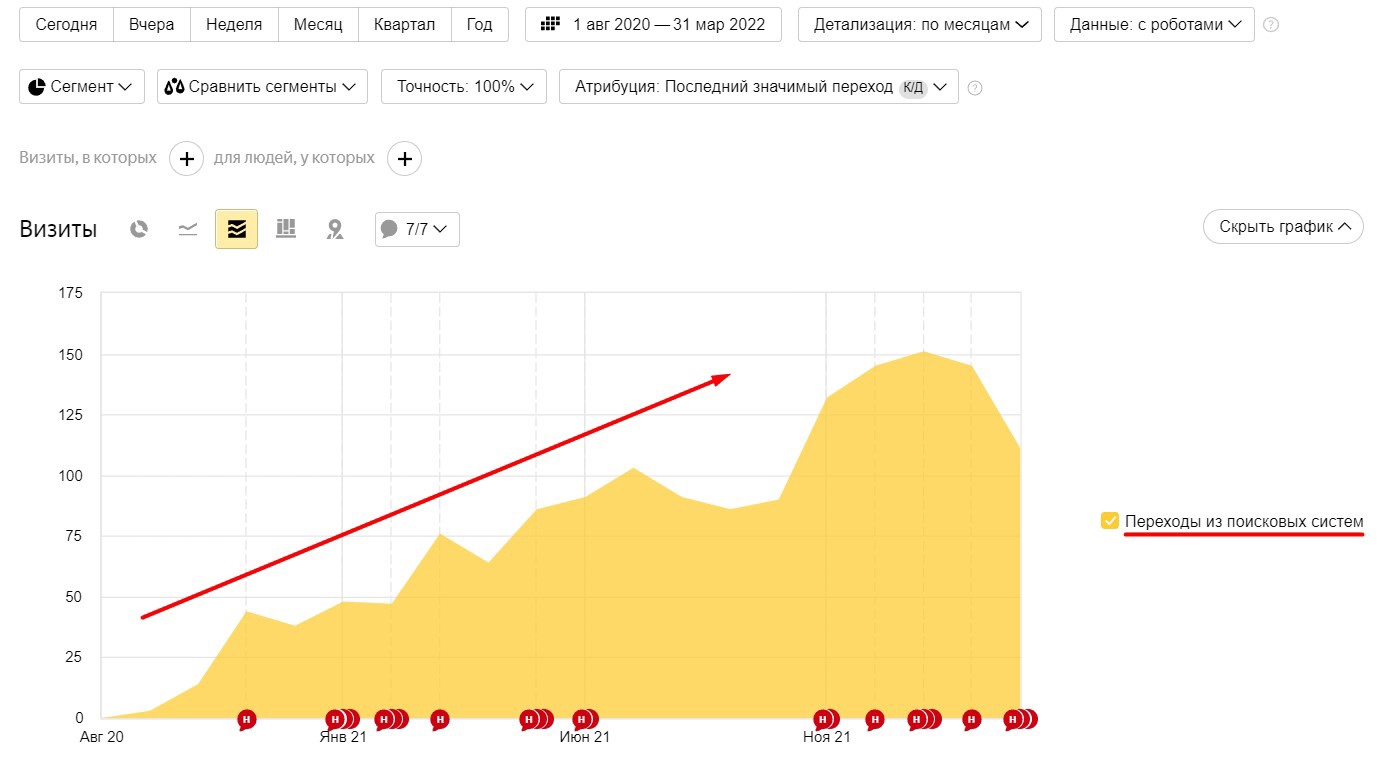
Task: Click help icon next to Атрибуция dropdown
Action: (975, 87)
